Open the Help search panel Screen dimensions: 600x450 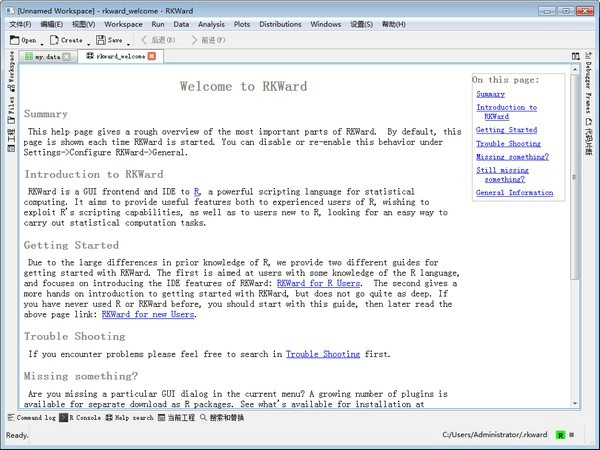[131, 418]
